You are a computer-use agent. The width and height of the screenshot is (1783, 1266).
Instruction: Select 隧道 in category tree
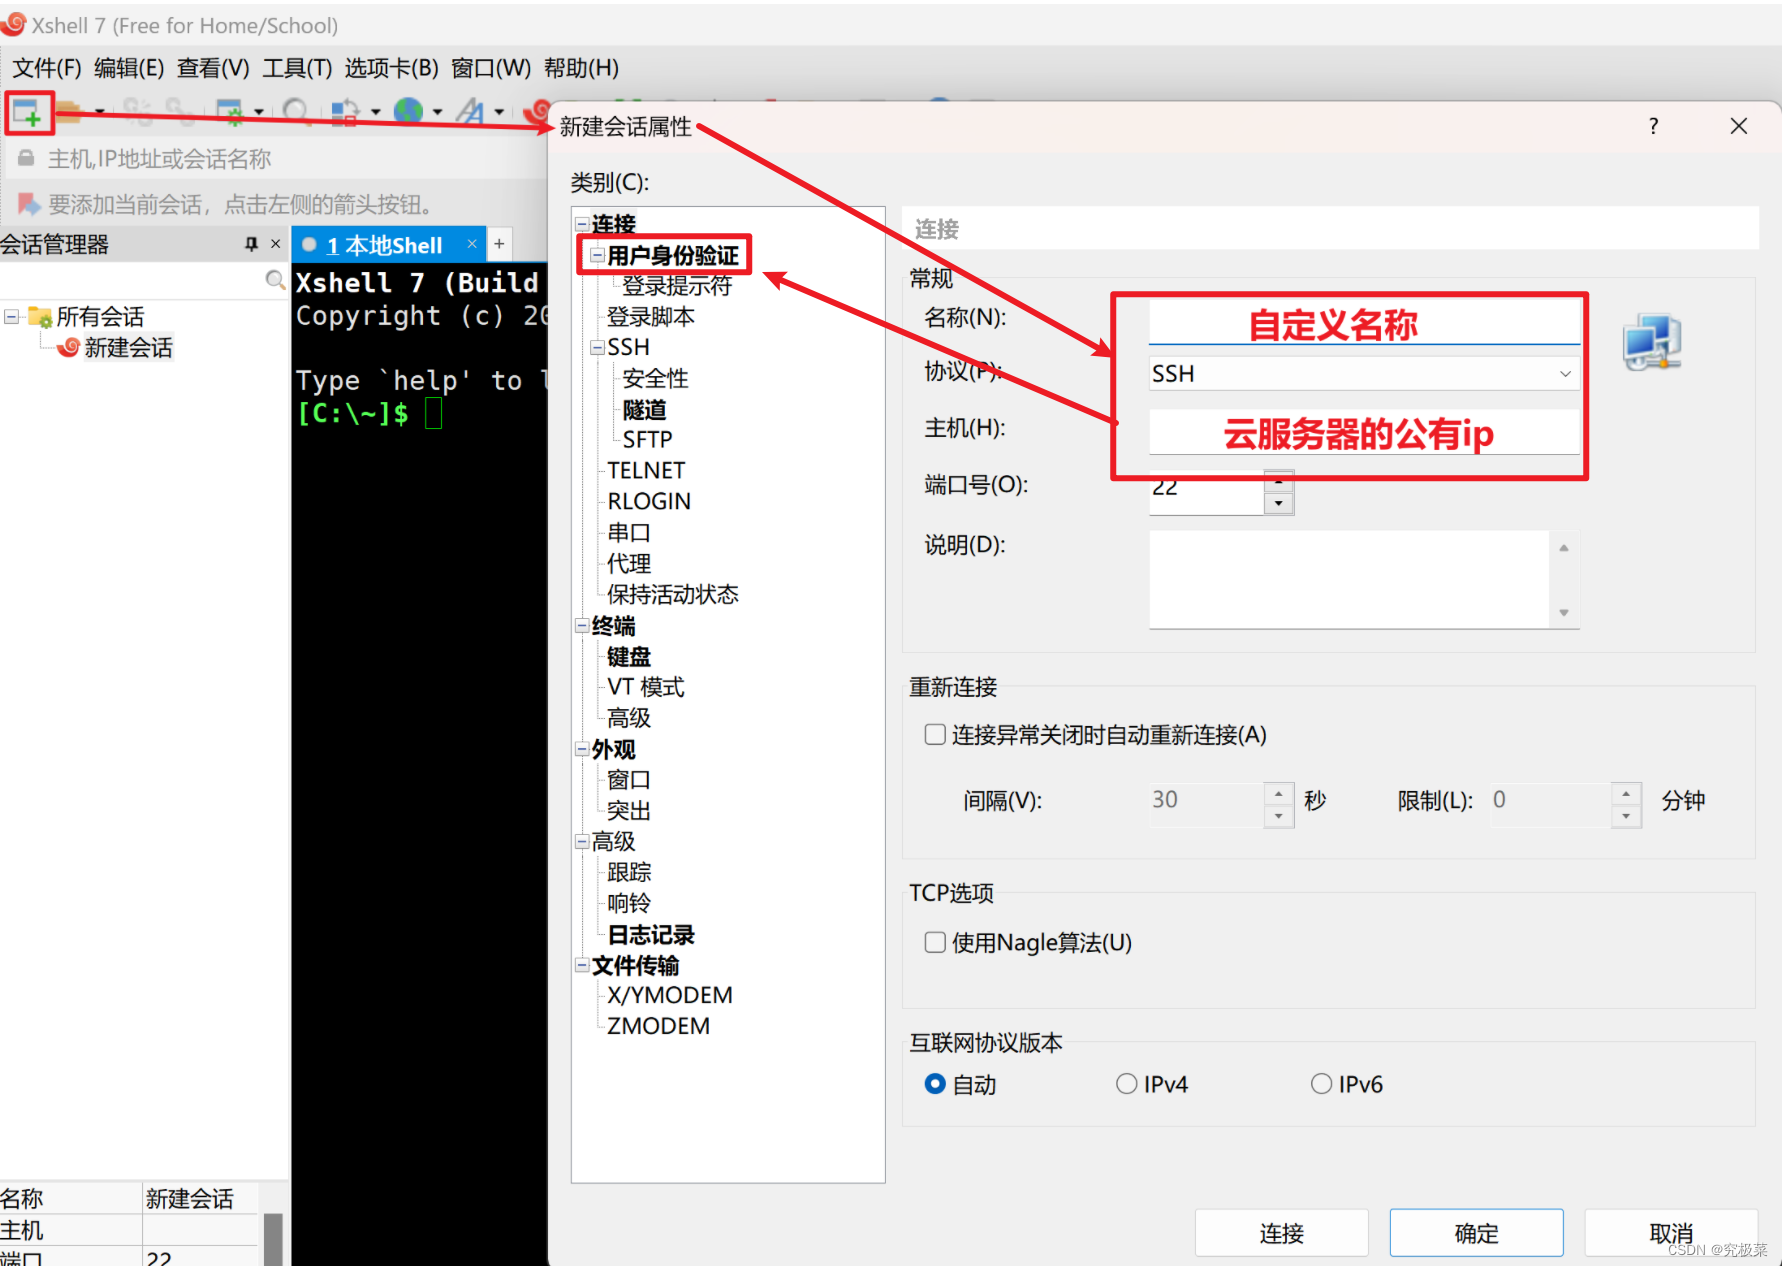click(644, 410)
